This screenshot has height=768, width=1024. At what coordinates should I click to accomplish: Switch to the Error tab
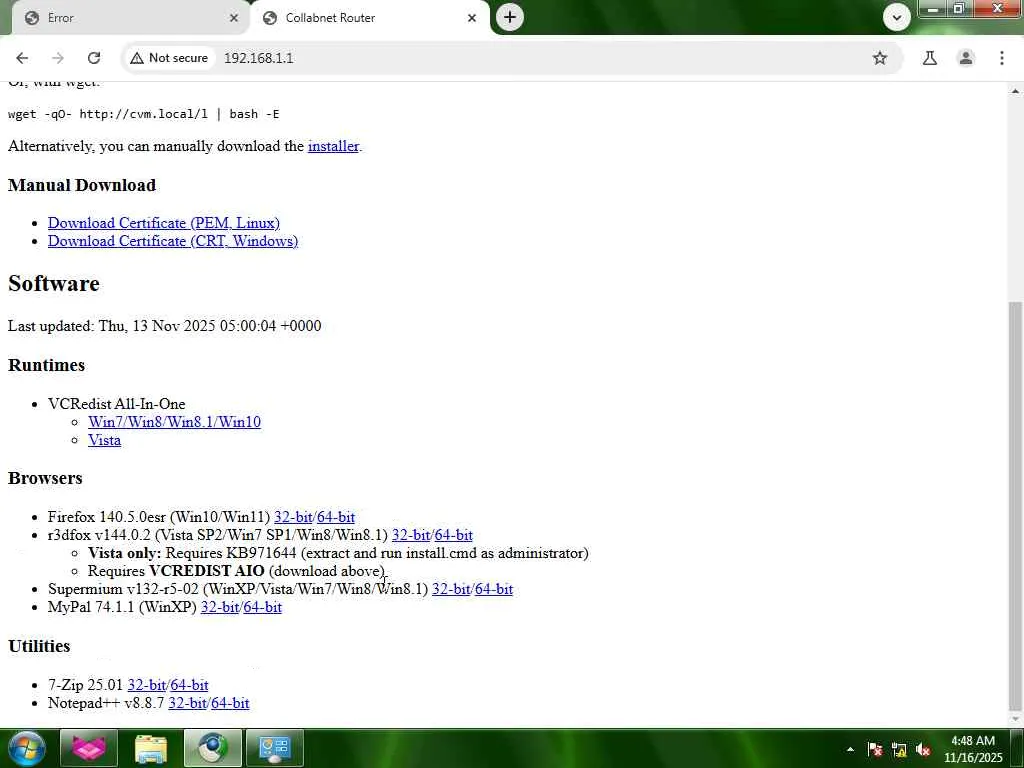pos(129,18)
